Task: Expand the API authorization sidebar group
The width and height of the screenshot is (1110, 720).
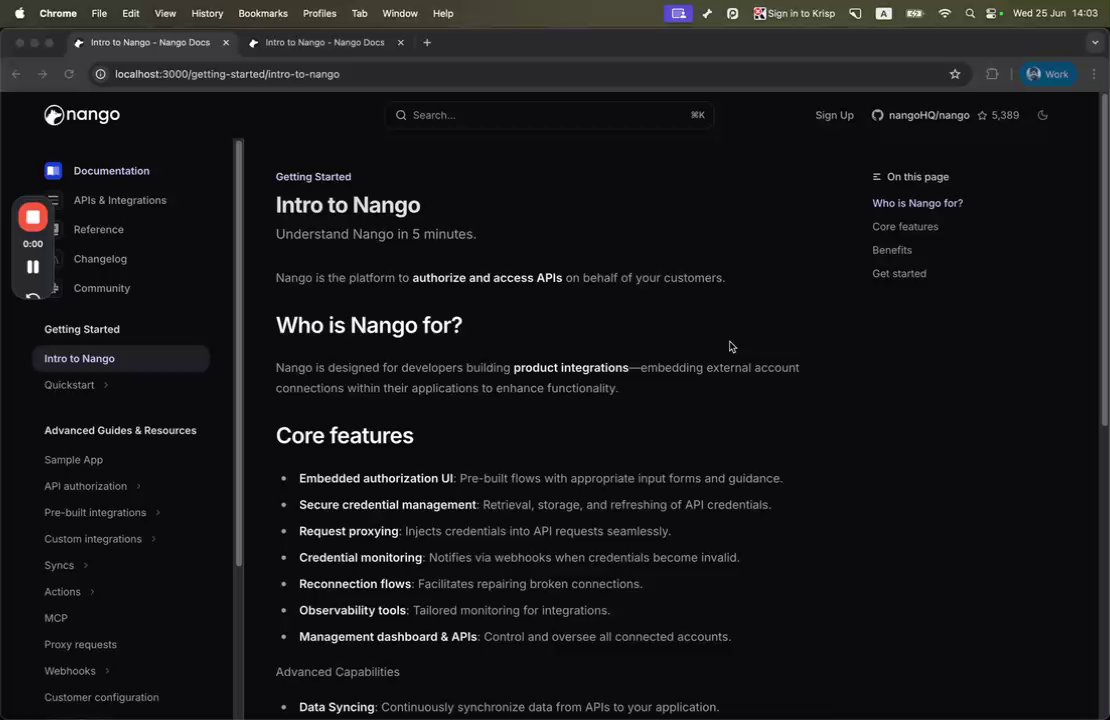Action: click(138, 486)
